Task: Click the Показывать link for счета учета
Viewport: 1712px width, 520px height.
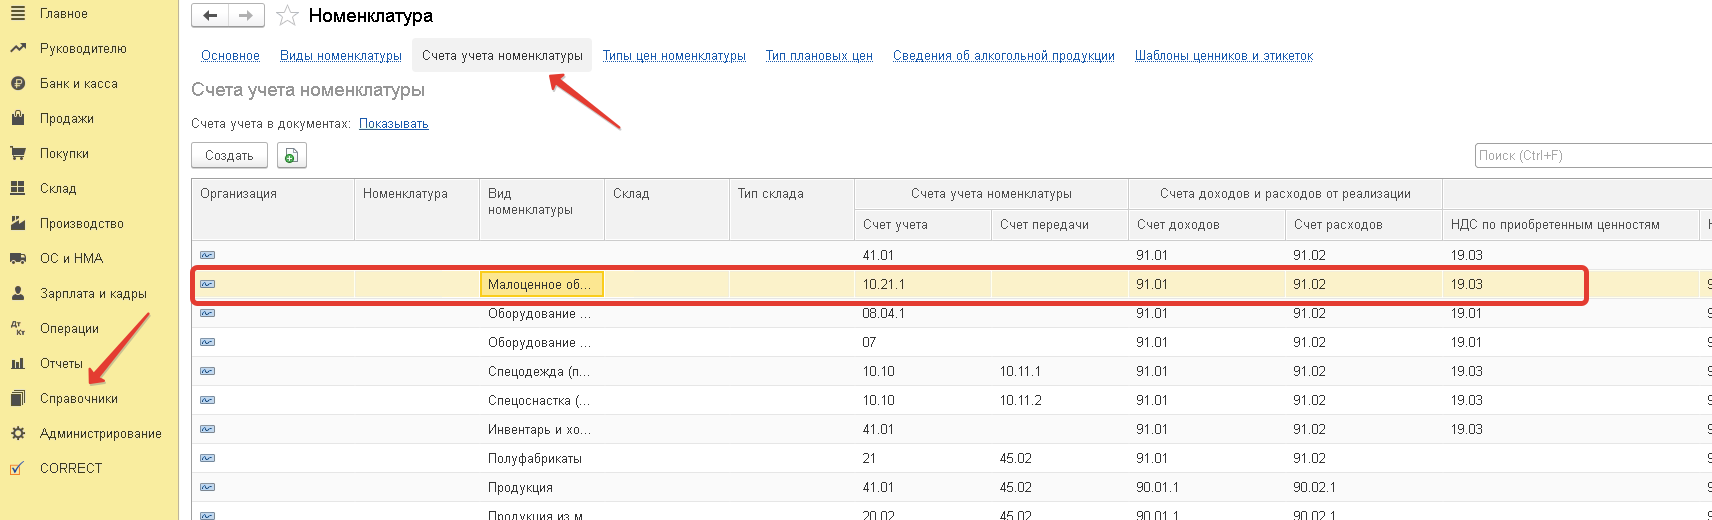Action: click(394, 124)
